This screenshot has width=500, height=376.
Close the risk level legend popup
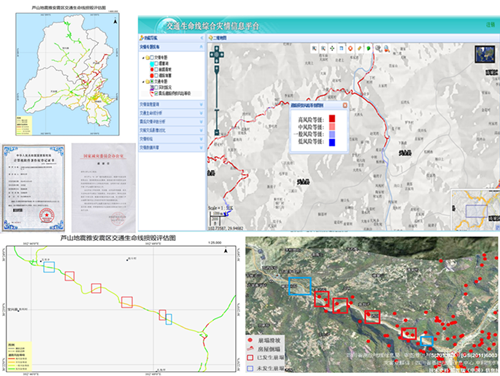345,105
